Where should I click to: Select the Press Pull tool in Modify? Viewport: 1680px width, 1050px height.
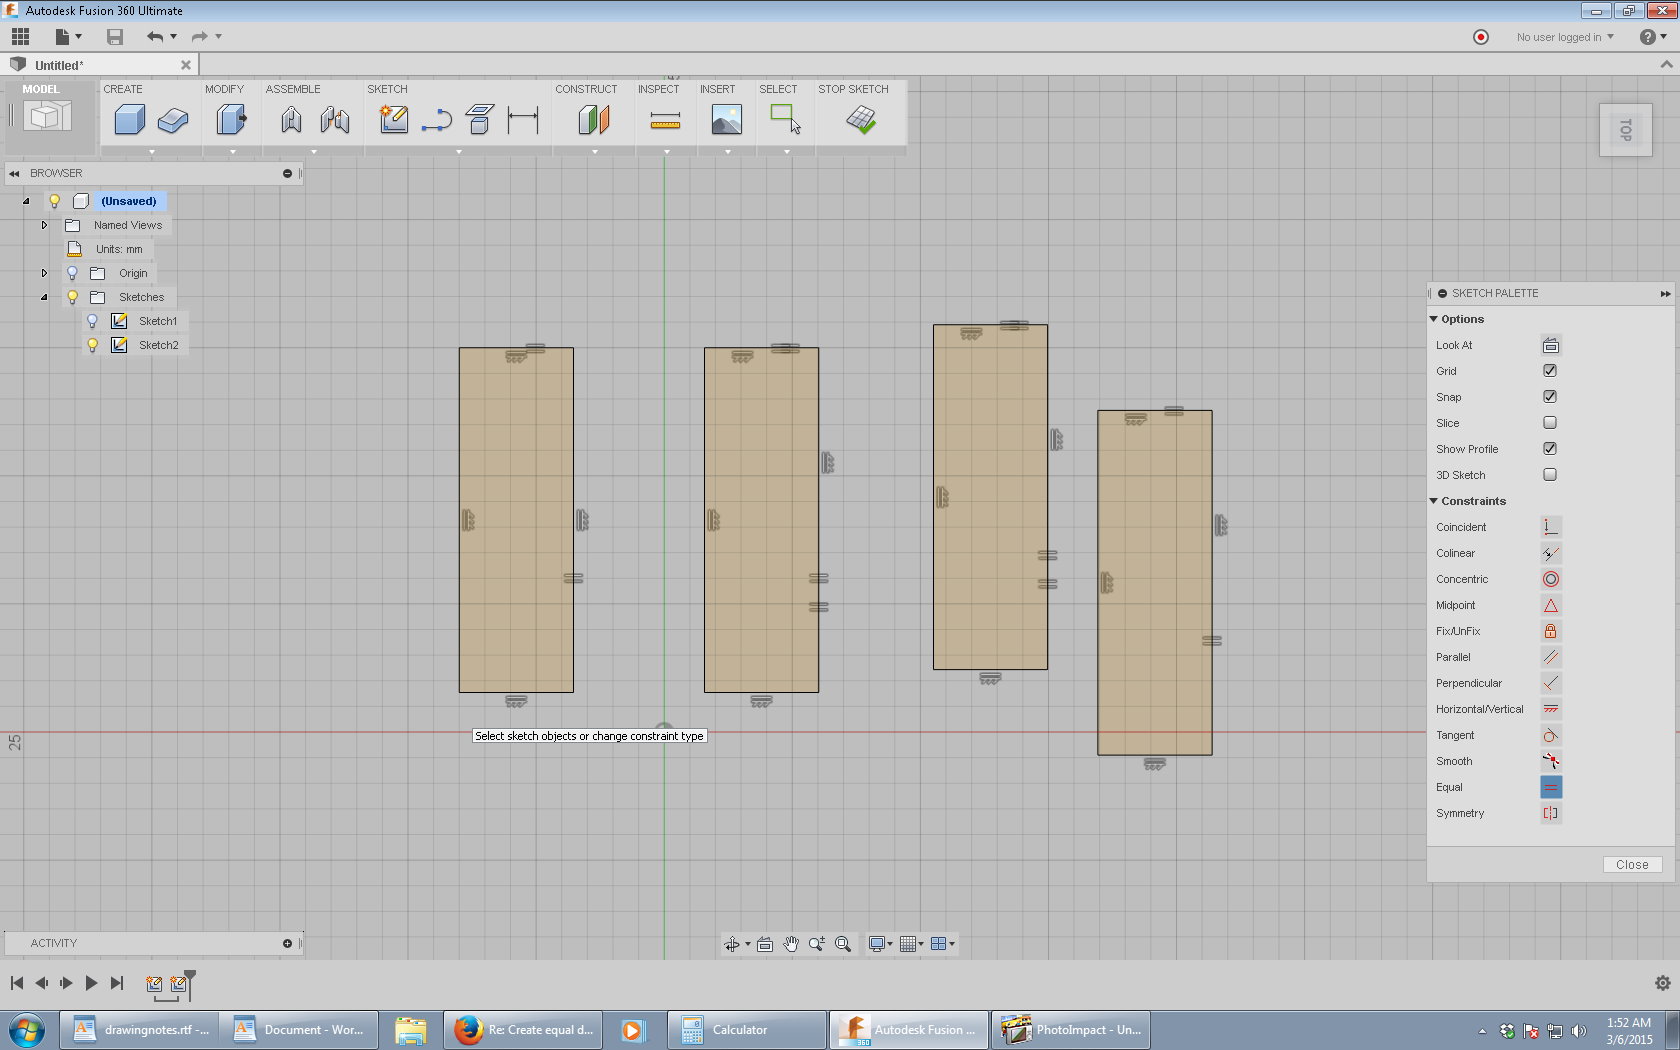pyautogui.click(x=231, y=120)
